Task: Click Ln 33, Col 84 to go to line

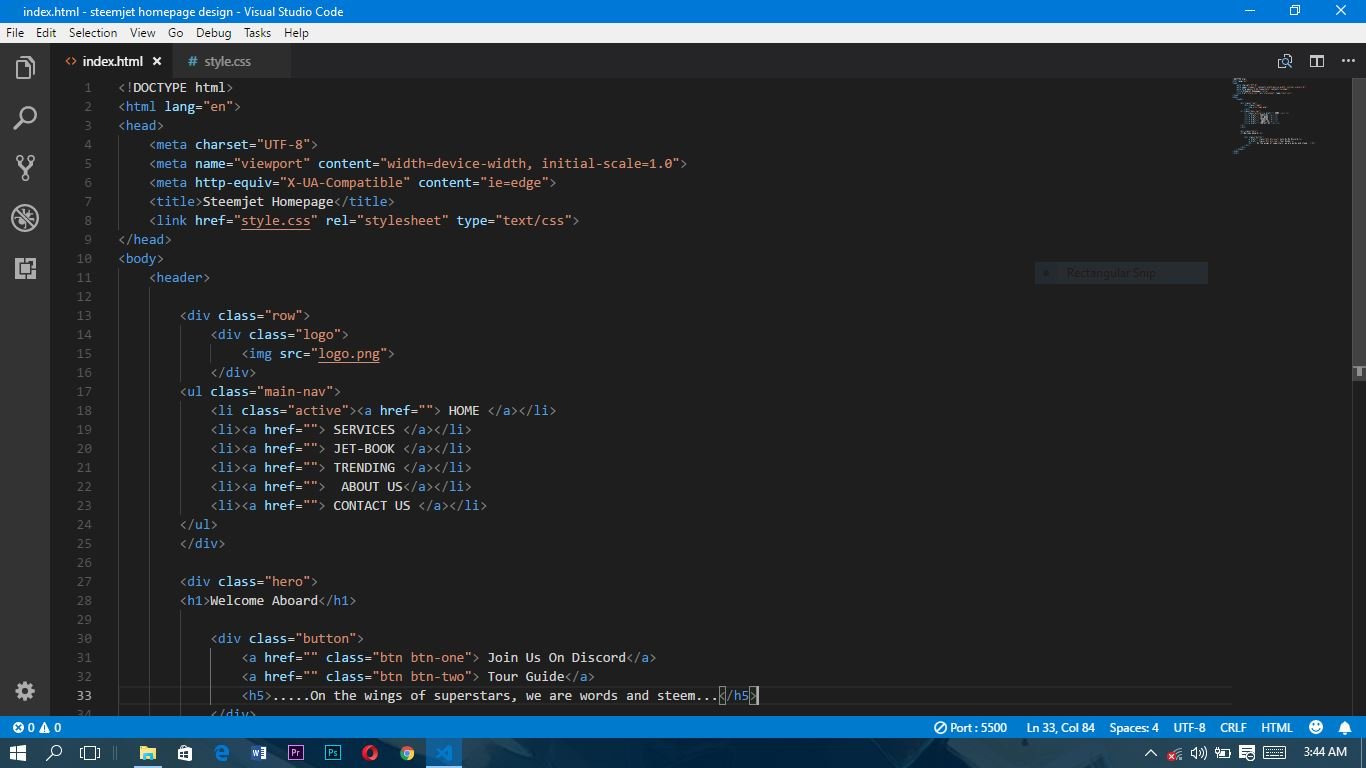Action: (x=1060, y=728)
